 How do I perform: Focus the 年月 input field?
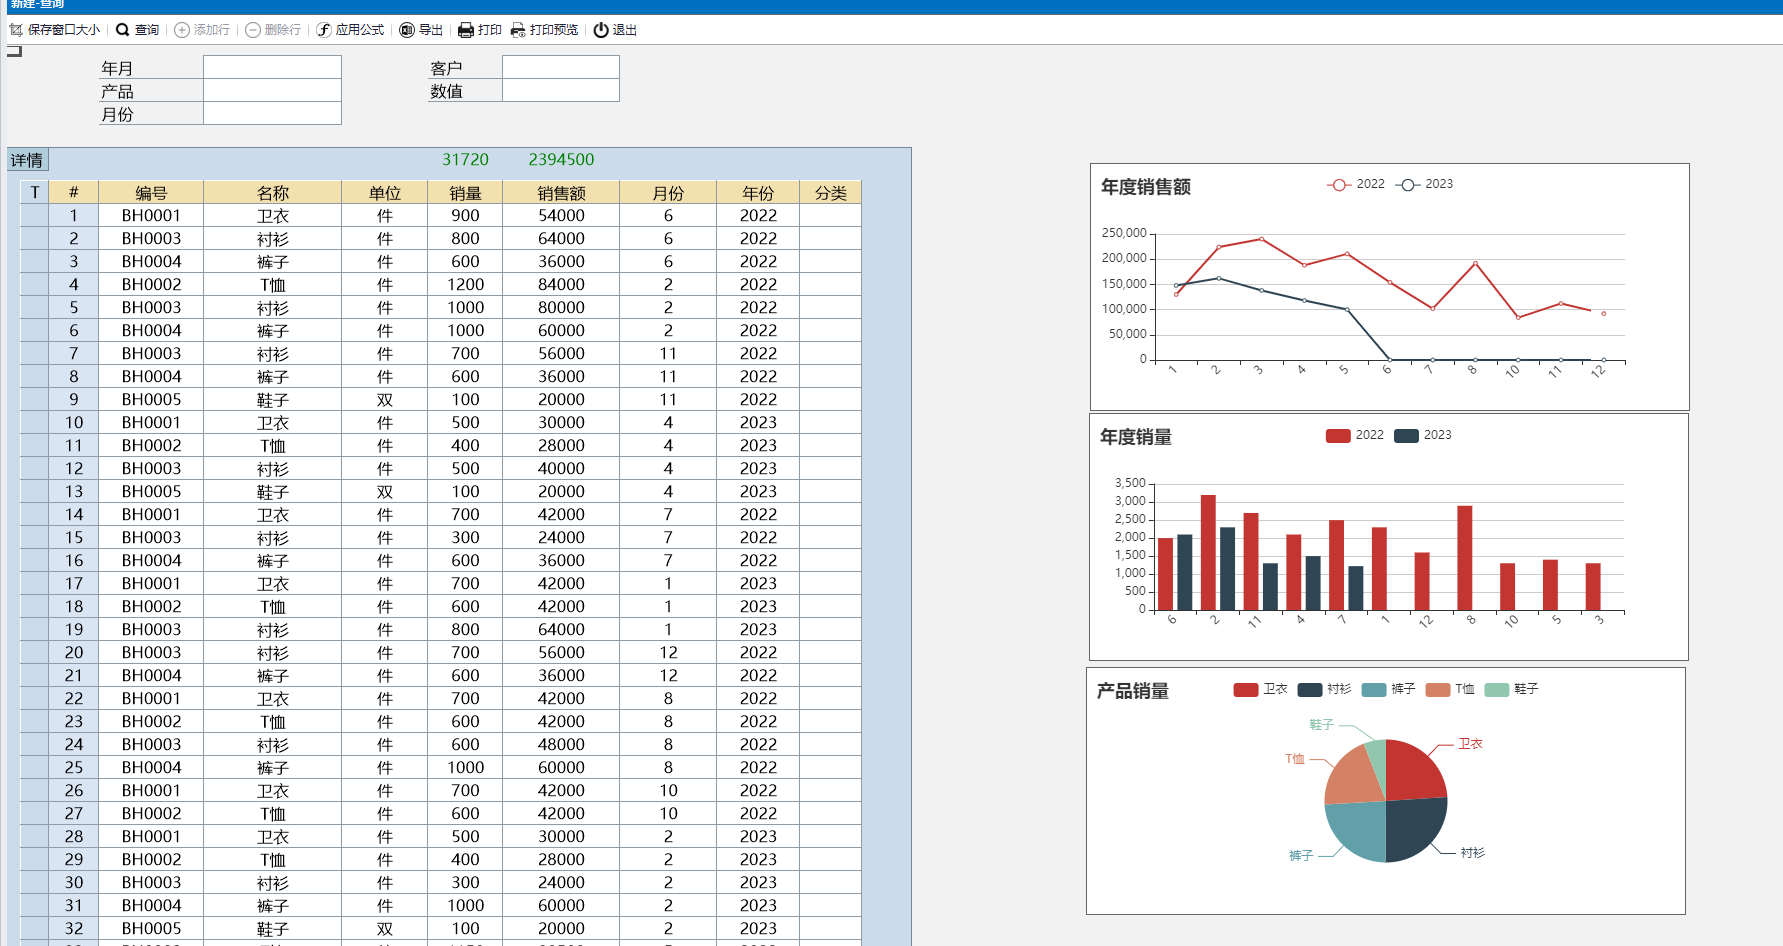coord(272,67)
